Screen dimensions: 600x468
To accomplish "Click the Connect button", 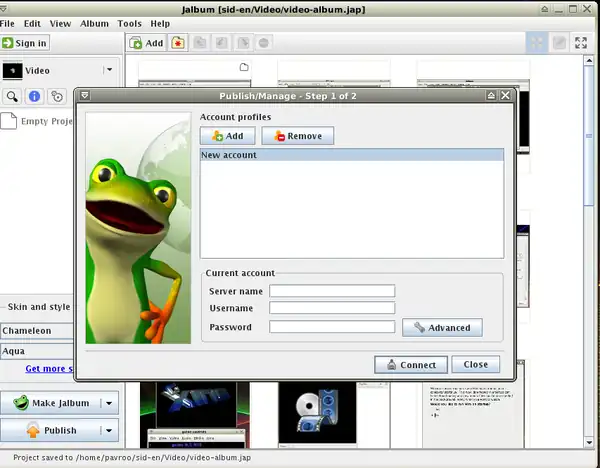I will click(410, 365).
